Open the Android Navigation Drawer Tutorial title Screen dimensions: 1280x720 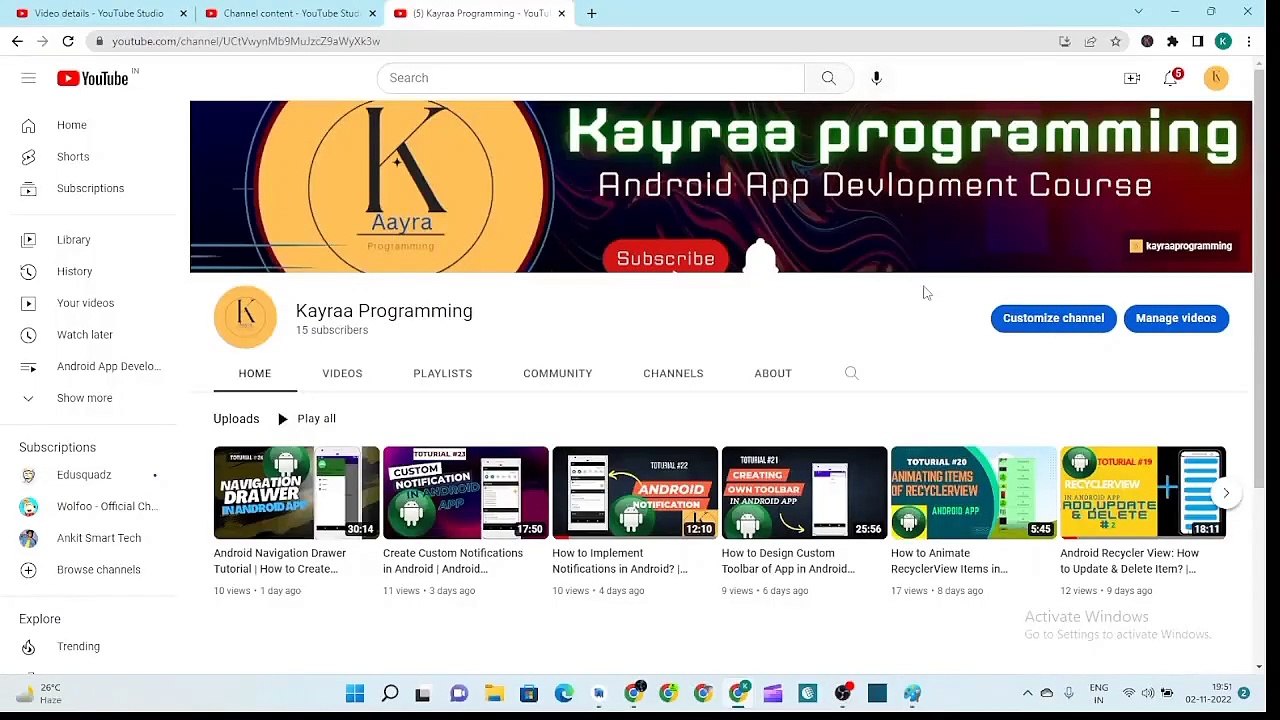coord(280,561)
